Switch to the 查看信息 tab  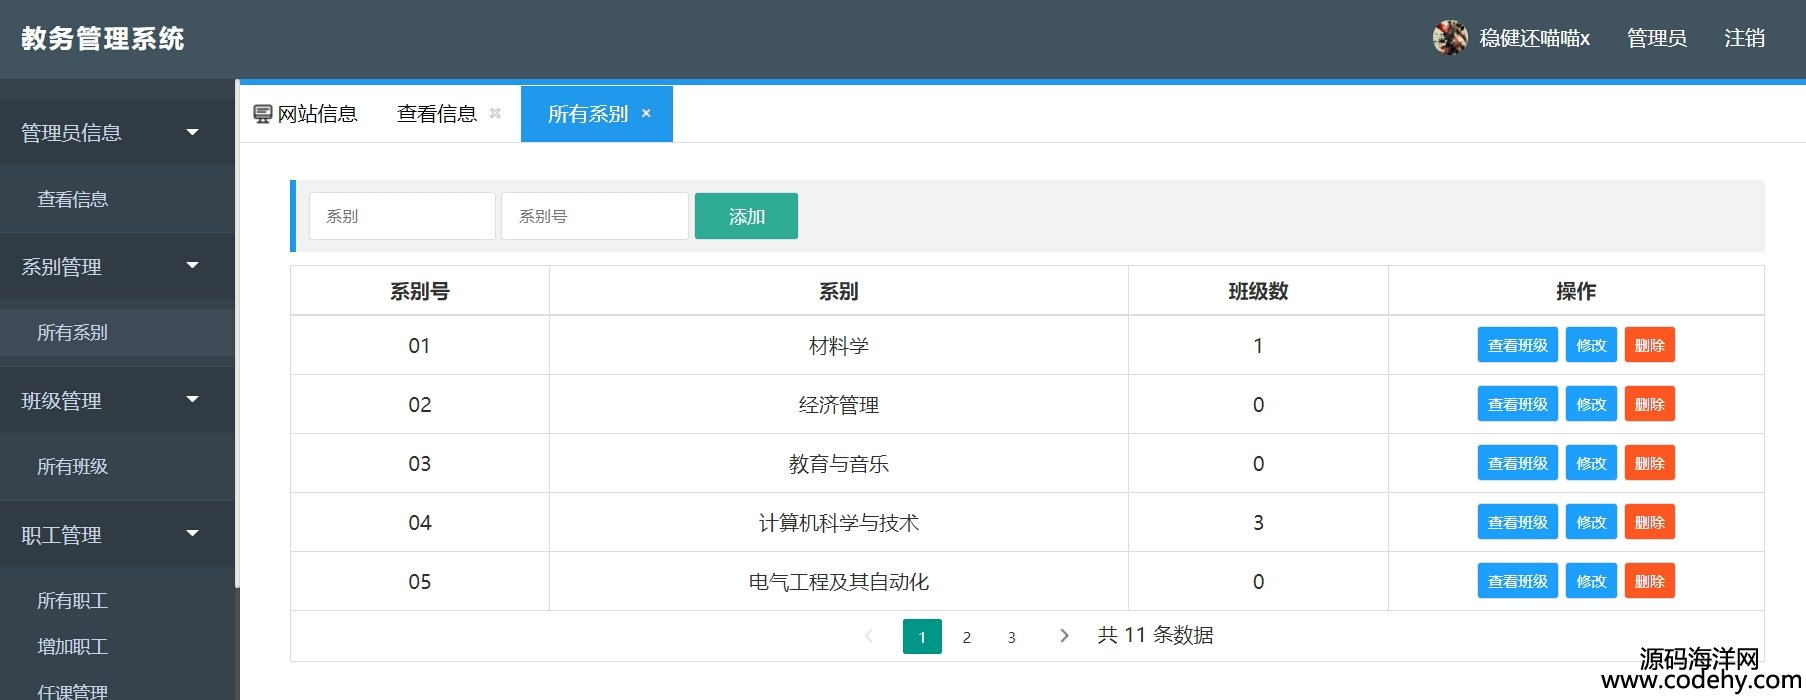(437, 114)
